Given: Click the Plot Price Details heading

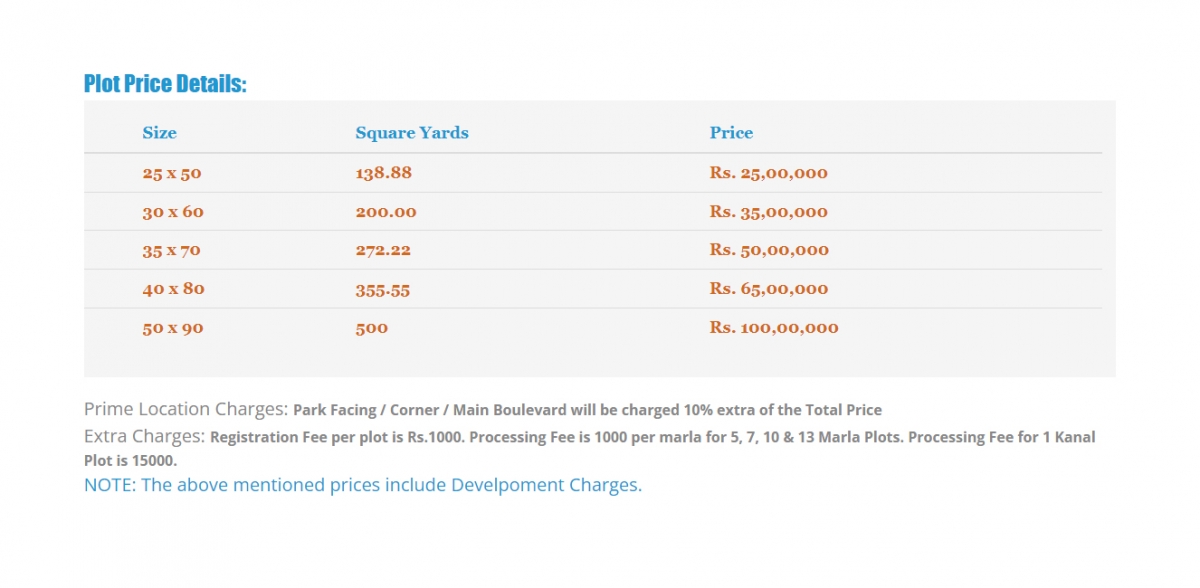Looking at the screenshot, I should (x=165, y=84).
